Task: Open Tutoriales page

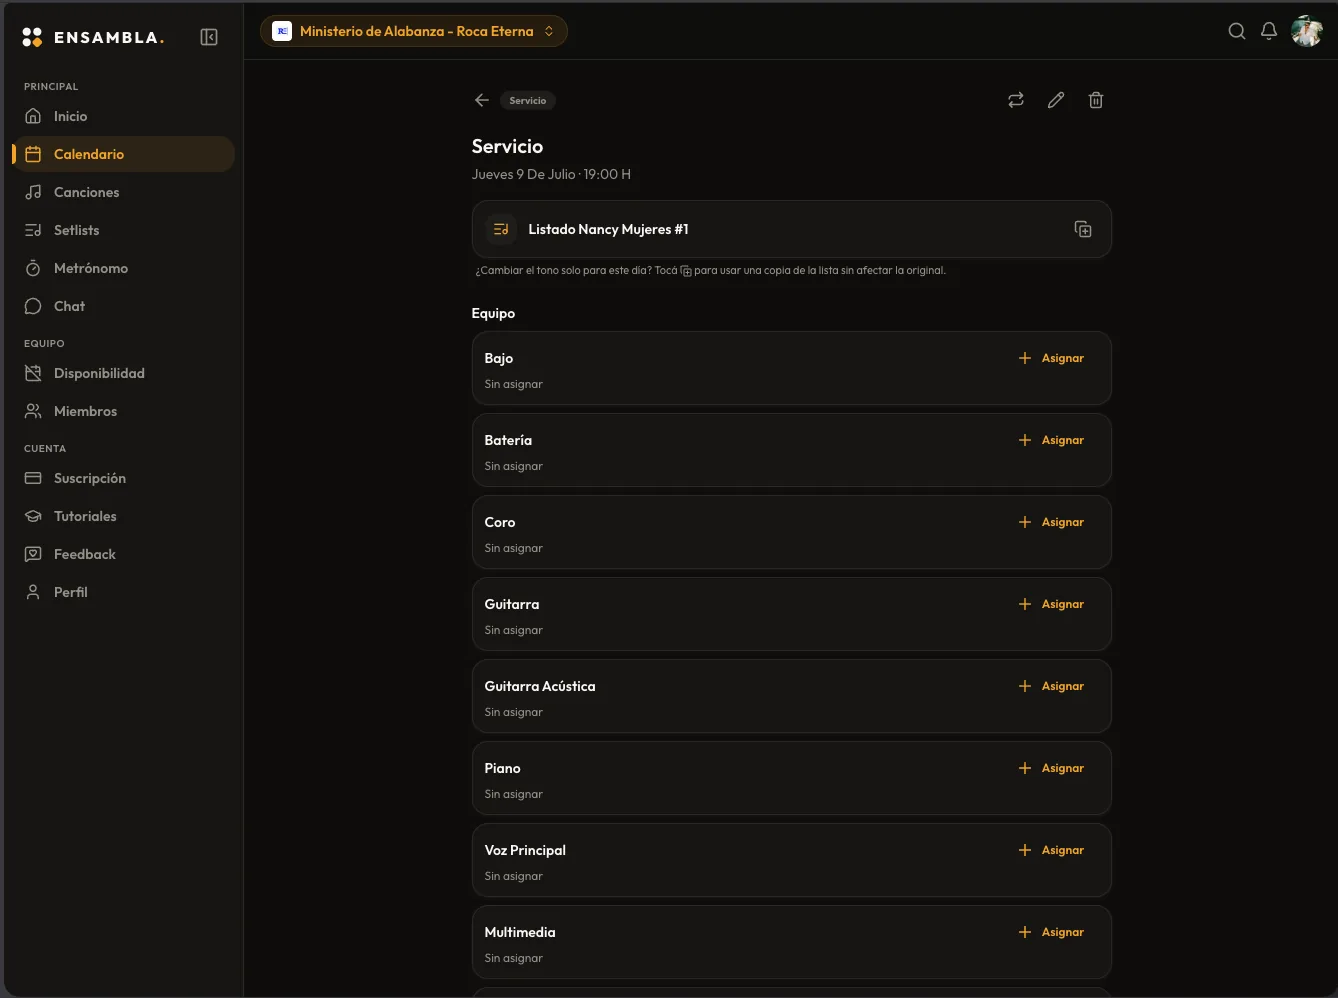Action: click(123, 516)
